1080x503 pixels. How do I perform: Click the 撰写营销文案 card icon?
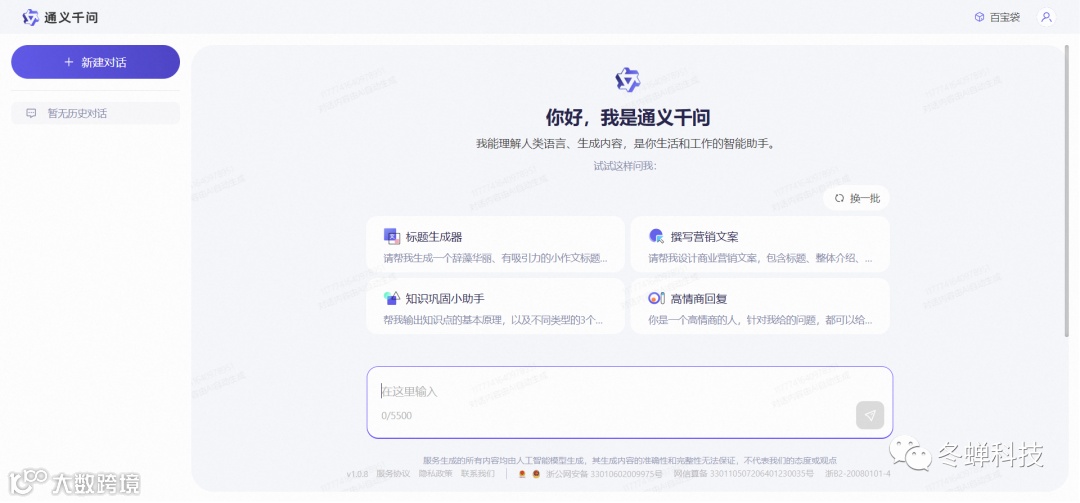656,236
